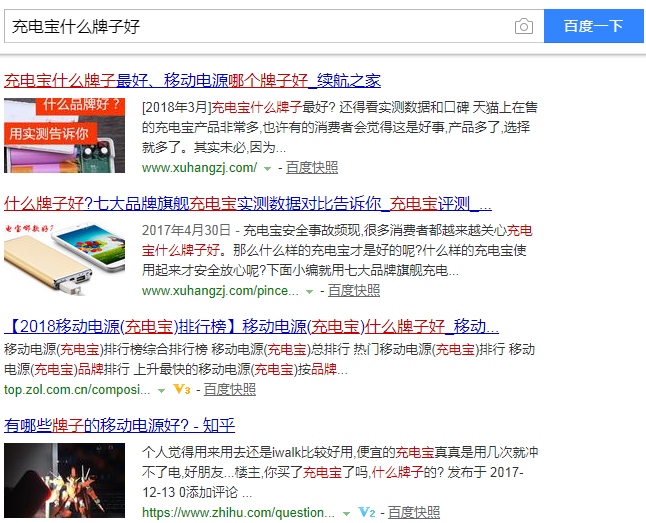Click the blue V2 credibility badge
646x523 pixels.
tap(367, 512)
